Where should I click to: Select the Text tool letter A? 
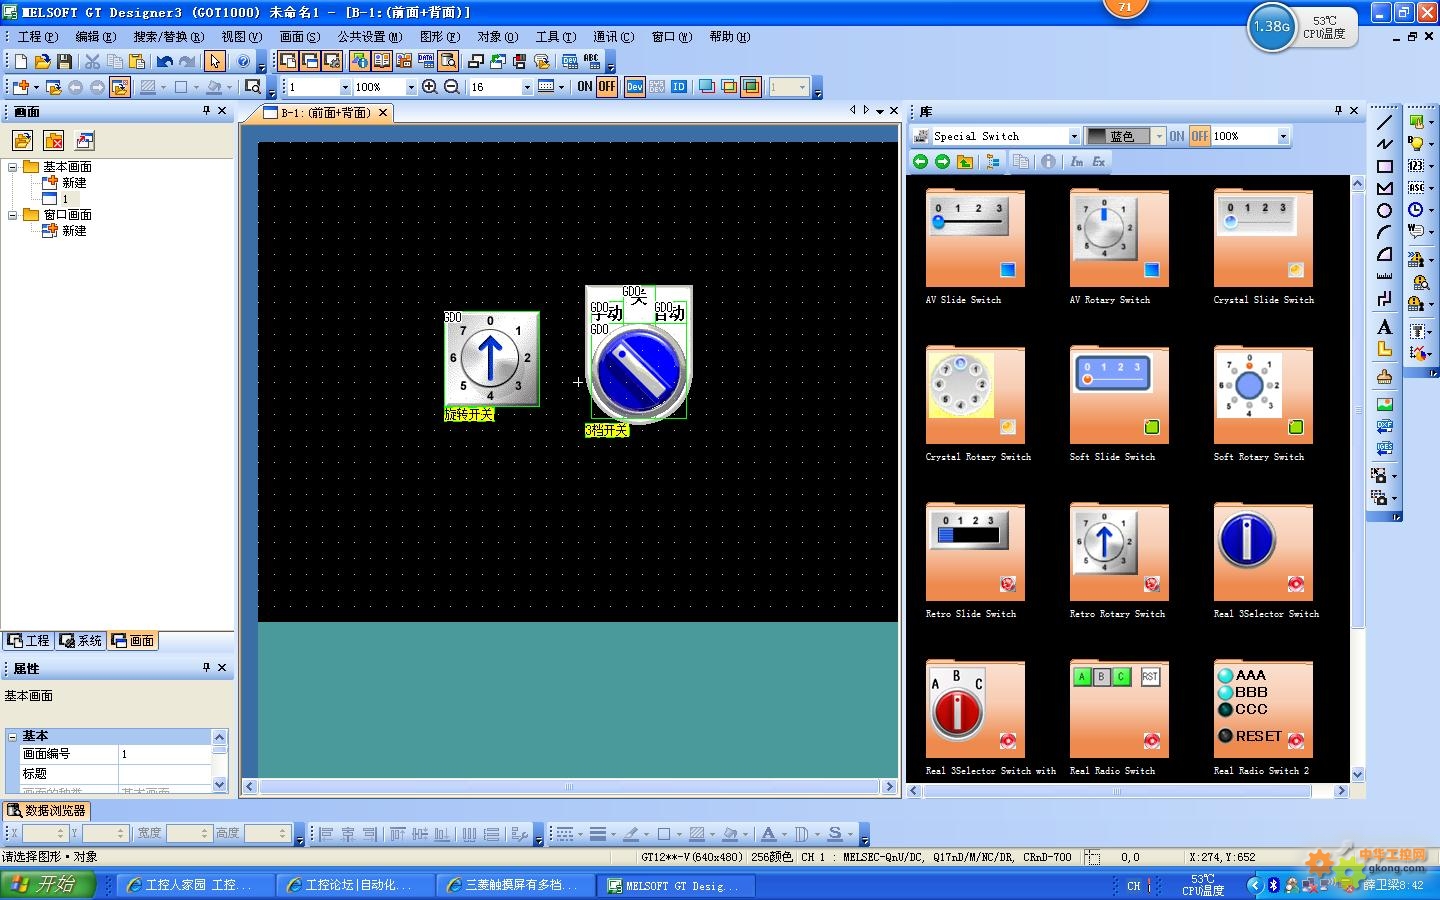coord(1385,327)
